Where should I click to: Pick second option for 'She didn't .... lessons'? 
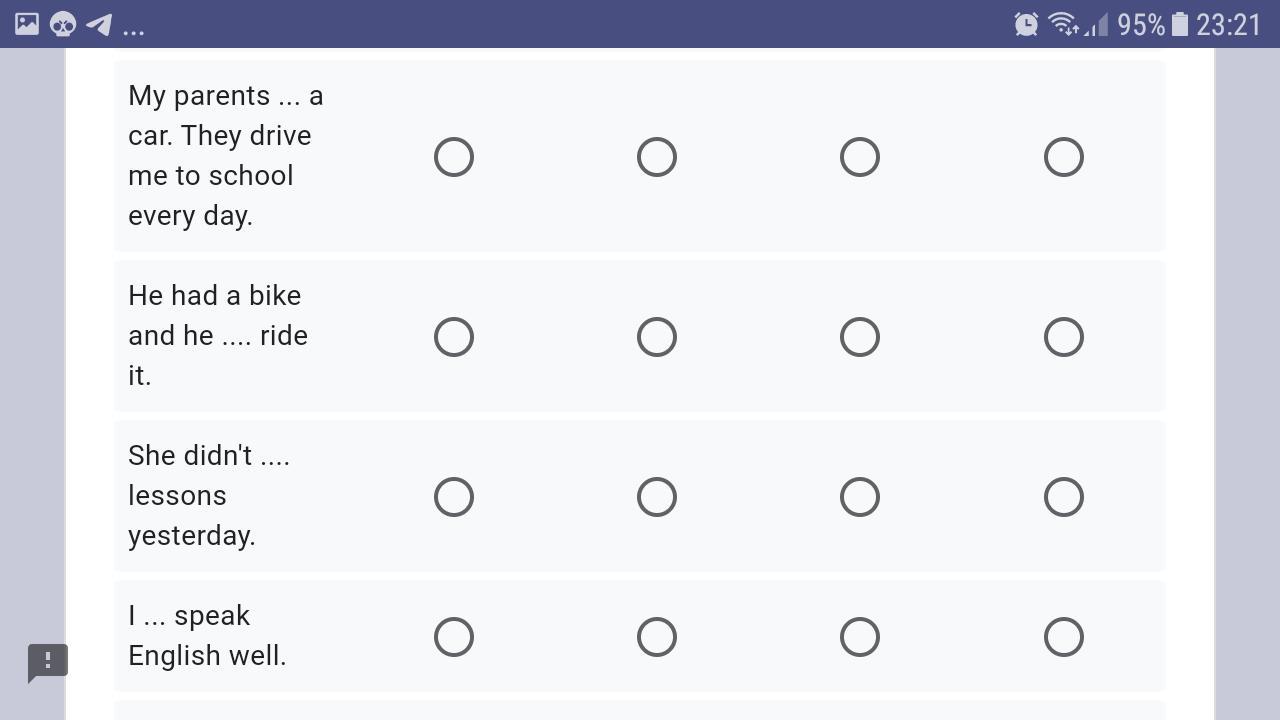[x=657, y=497]
